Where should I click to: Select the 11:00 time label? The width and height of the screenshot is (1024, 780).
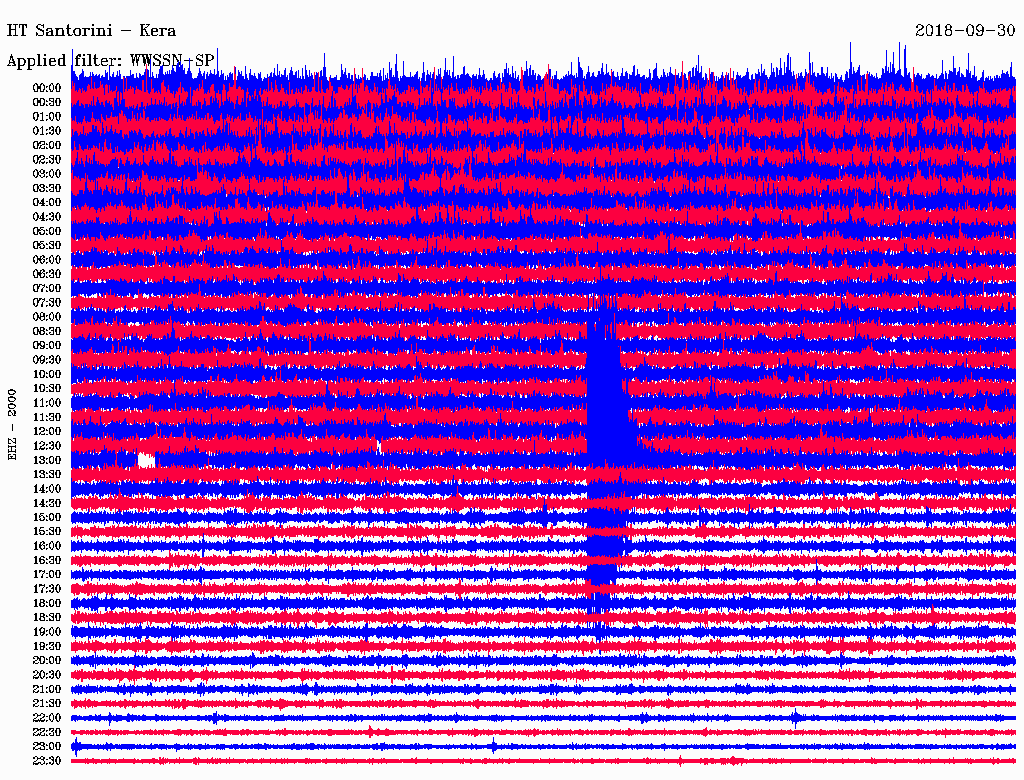(x=47, y=403)
